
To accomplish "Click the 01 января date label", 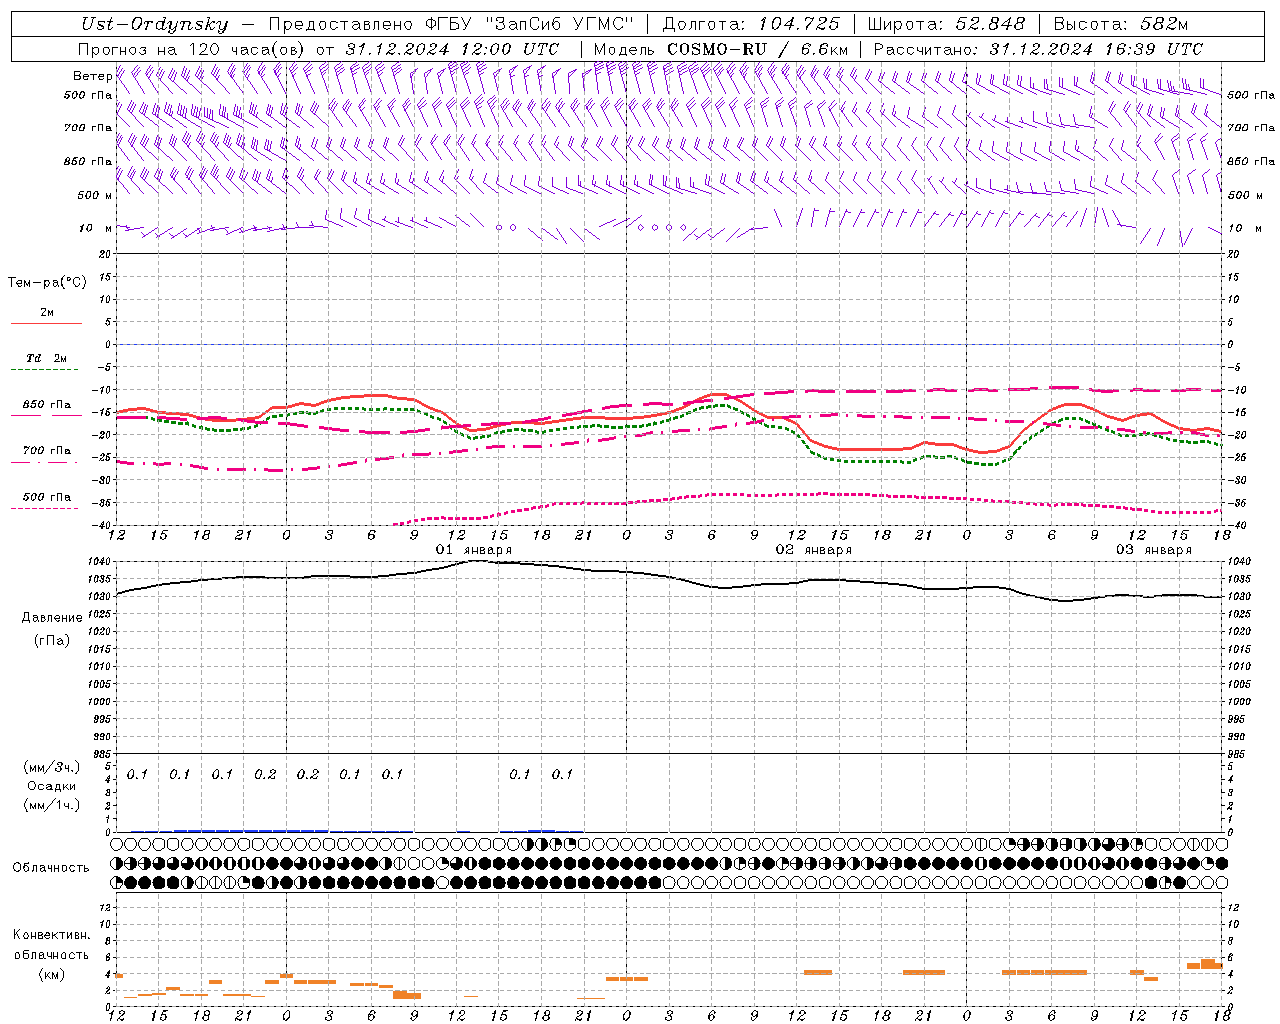I will pos(474,550).
